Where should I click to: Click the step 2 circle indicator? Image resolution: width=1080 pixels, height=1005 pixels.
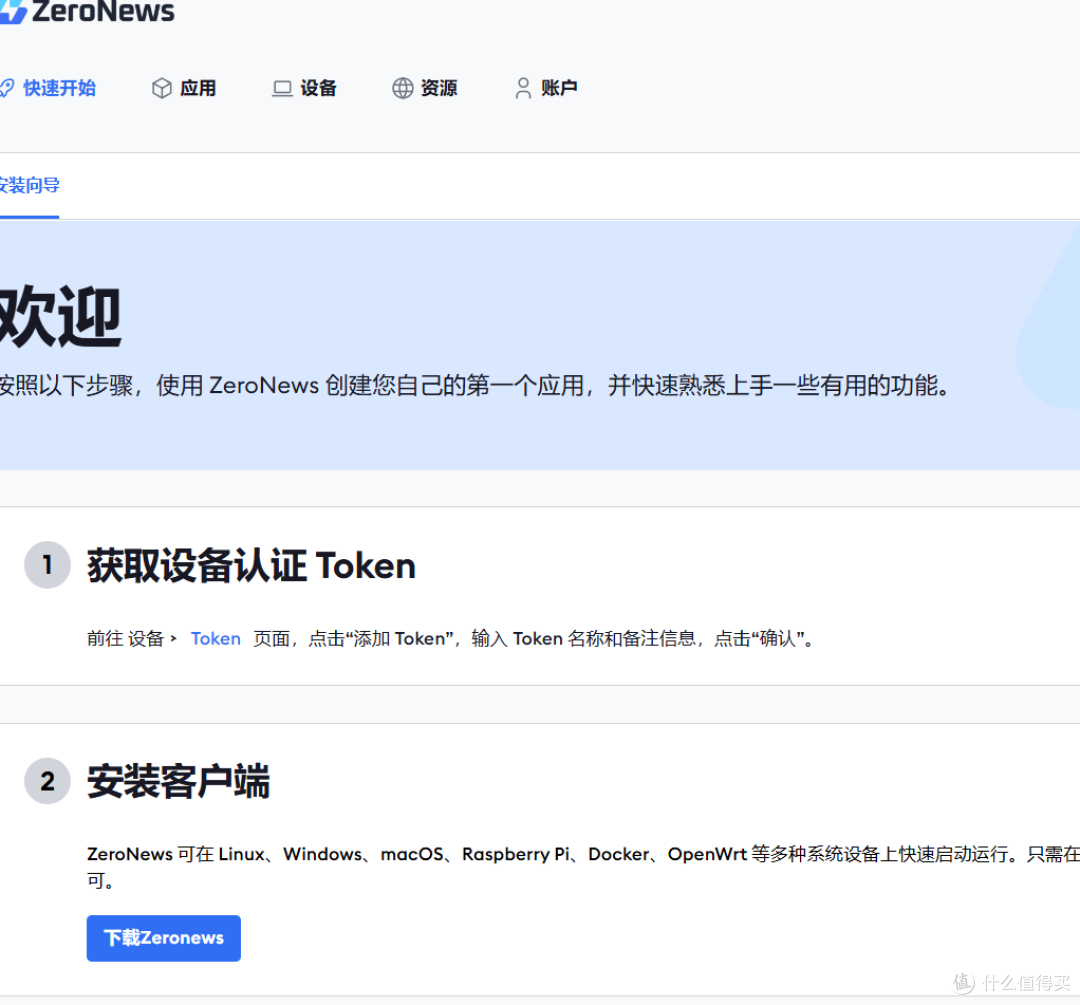click(47, 781)
